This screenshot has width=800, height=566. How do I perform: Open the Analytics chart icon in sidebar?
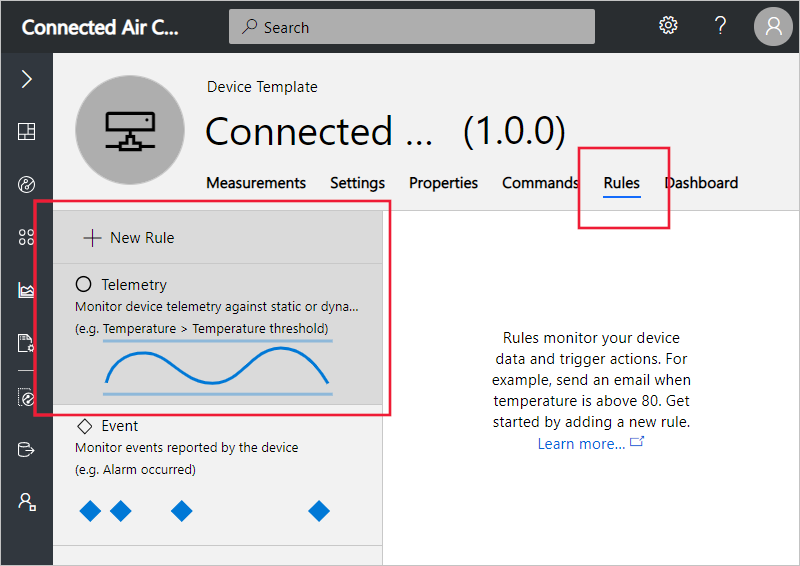tap(26, 290)
